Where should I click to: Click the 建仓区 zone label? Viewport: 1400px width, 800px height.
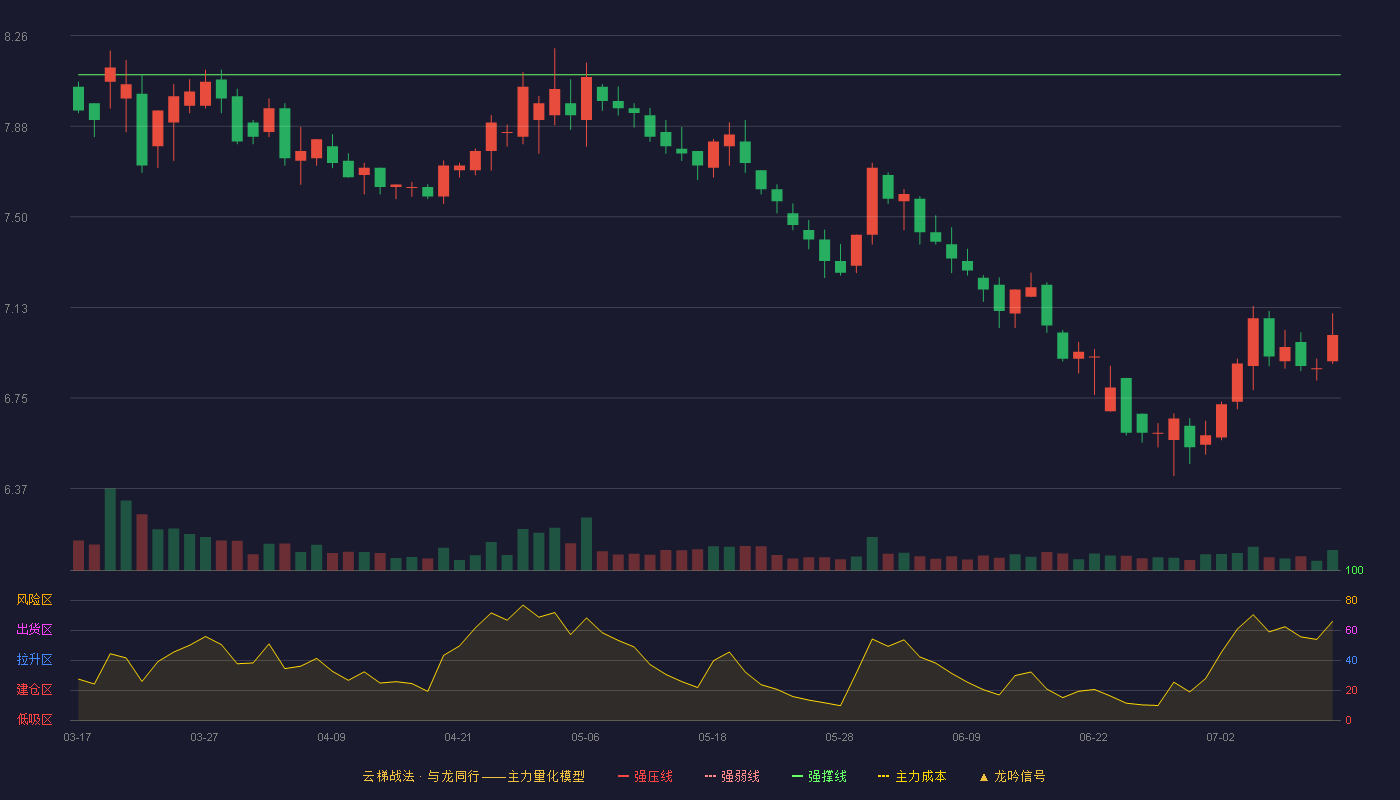click(x=34, y=690)
